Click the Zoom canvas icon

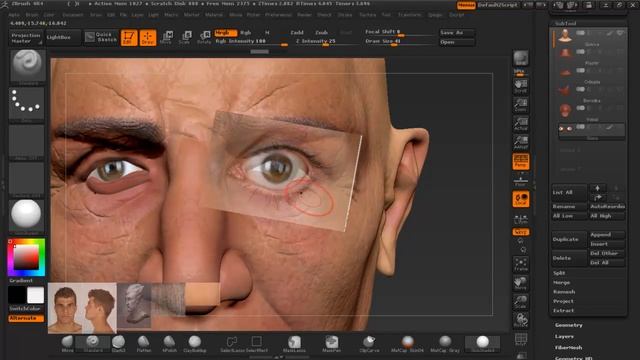(x=520, y=105)
